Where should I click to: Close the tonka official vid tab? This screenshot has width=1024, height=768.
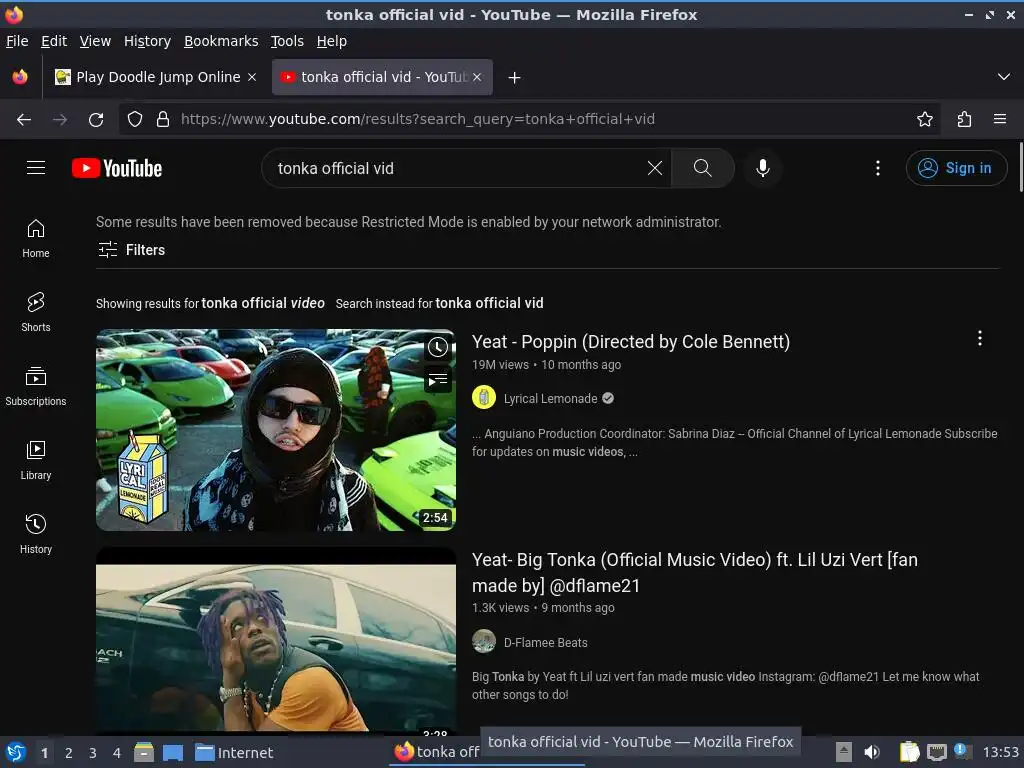click(477, 77)
